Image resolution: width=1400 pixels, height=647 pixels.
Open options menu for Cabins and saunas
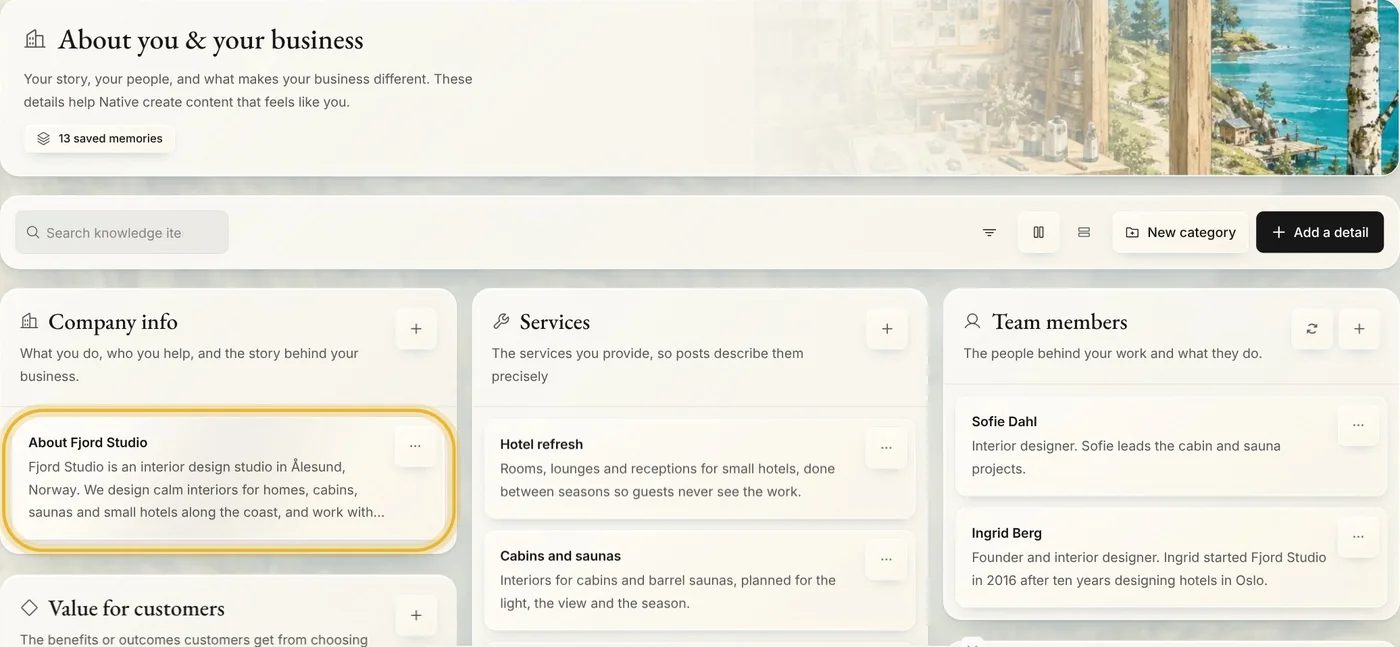point(886,560)
